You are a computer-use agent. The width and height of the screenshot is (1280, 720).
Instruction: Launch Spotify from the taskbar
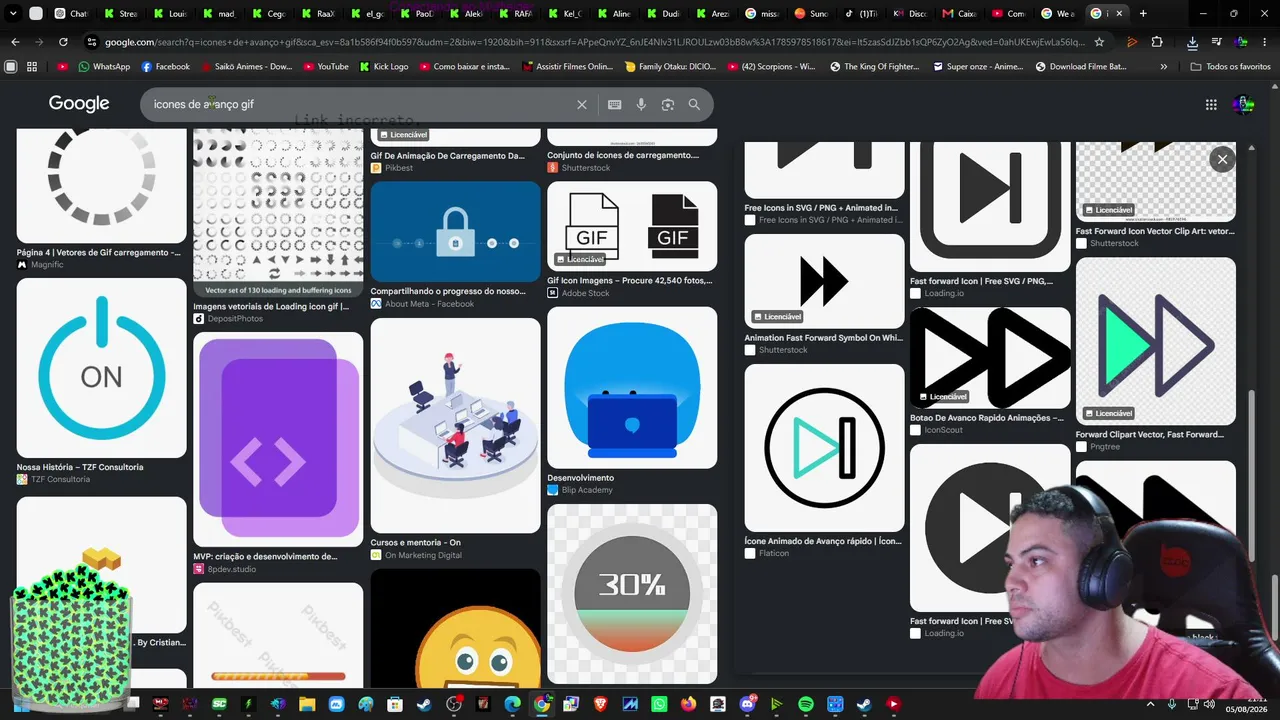coord(806,704)
